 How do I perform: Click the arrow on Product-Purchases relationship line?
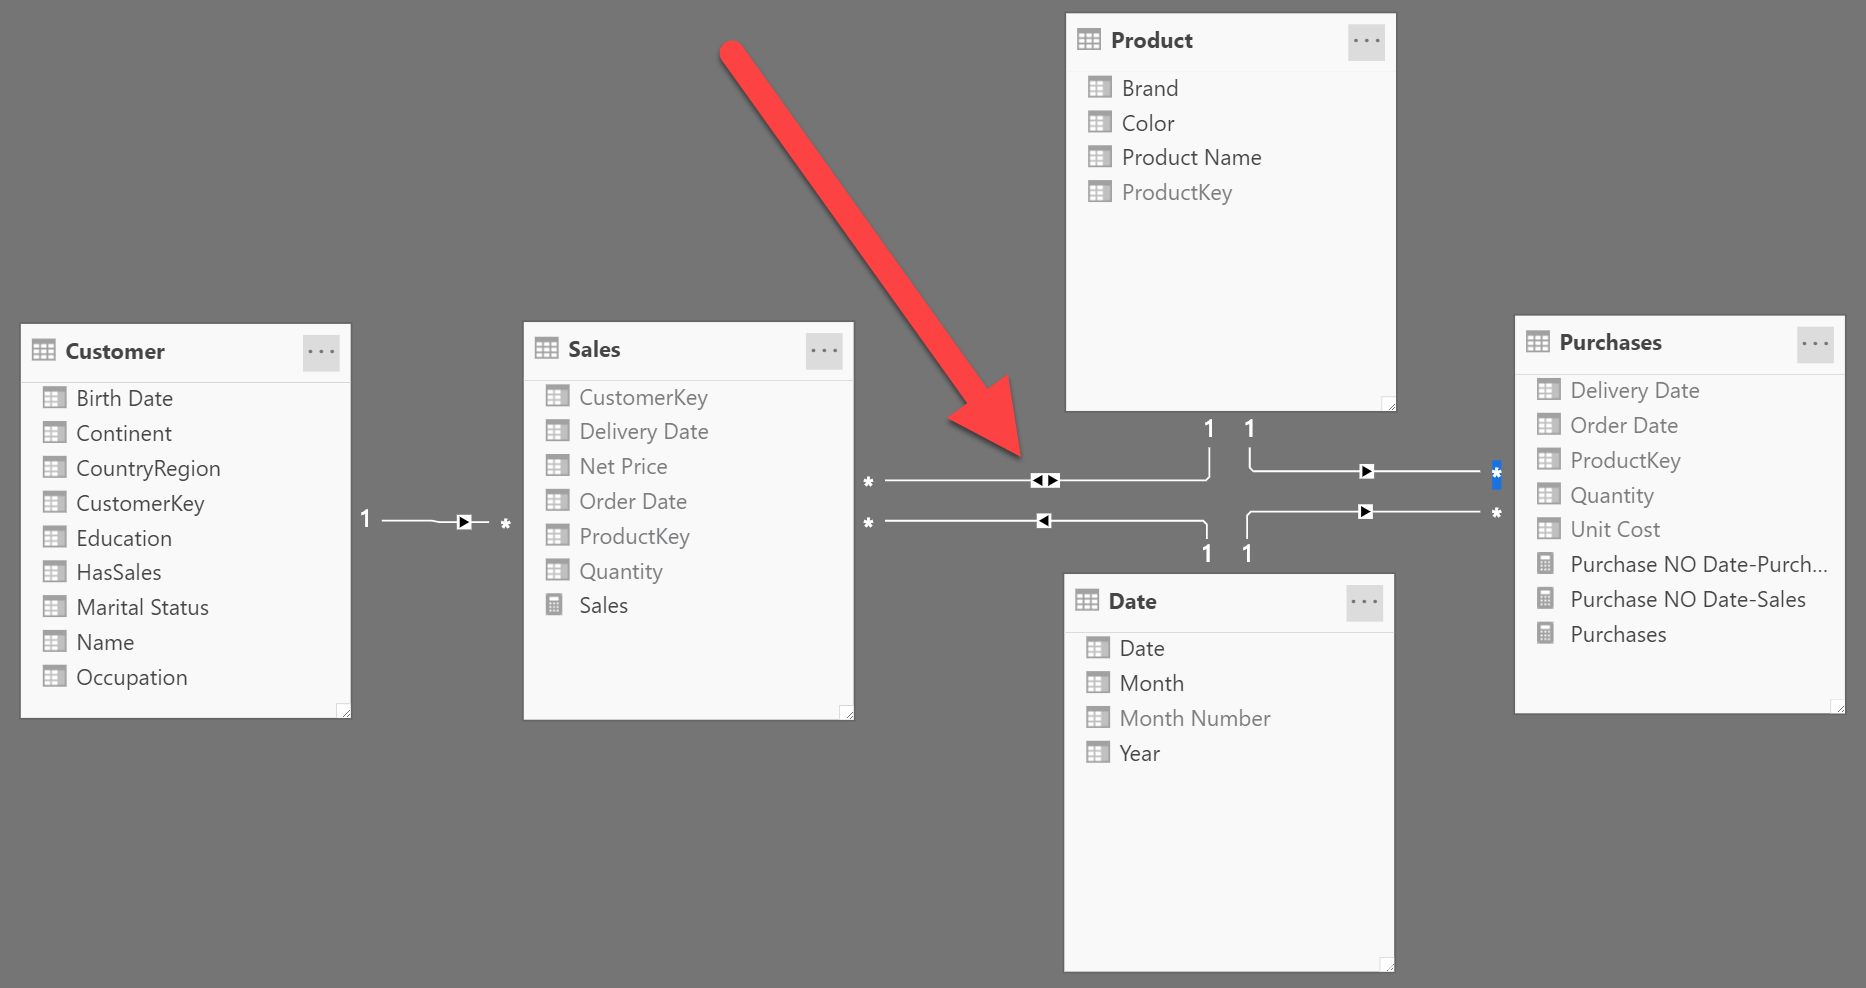click(1367, 471)
